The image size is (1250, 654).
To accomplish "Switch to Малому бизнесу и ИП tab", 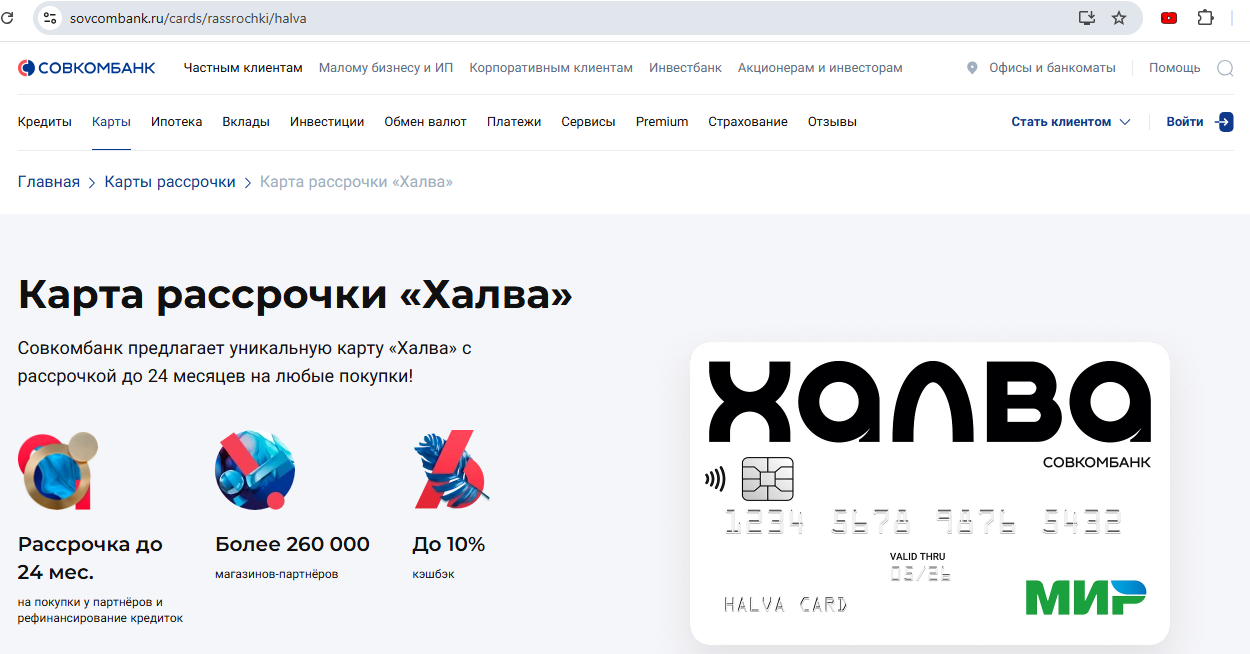I will click(x=385, y=68).
